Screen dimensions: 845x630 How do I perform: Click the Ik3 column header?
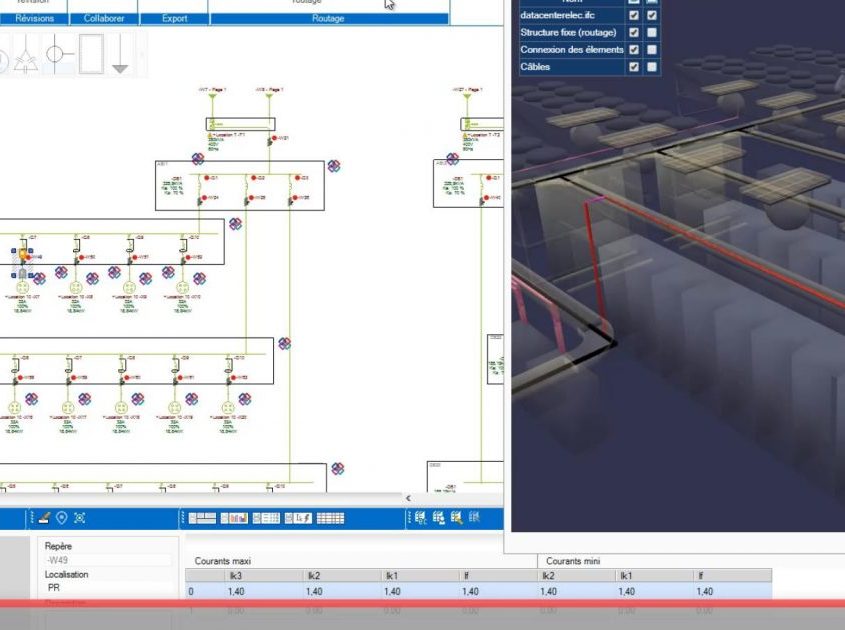coord(264,576)
